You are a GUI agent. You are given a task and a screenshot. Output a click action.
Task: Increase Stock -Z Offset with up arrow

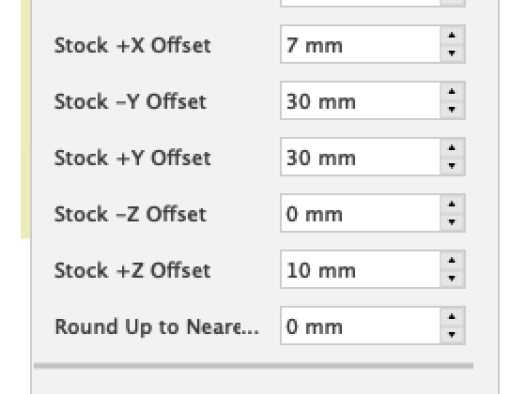(x=452, y=204)
